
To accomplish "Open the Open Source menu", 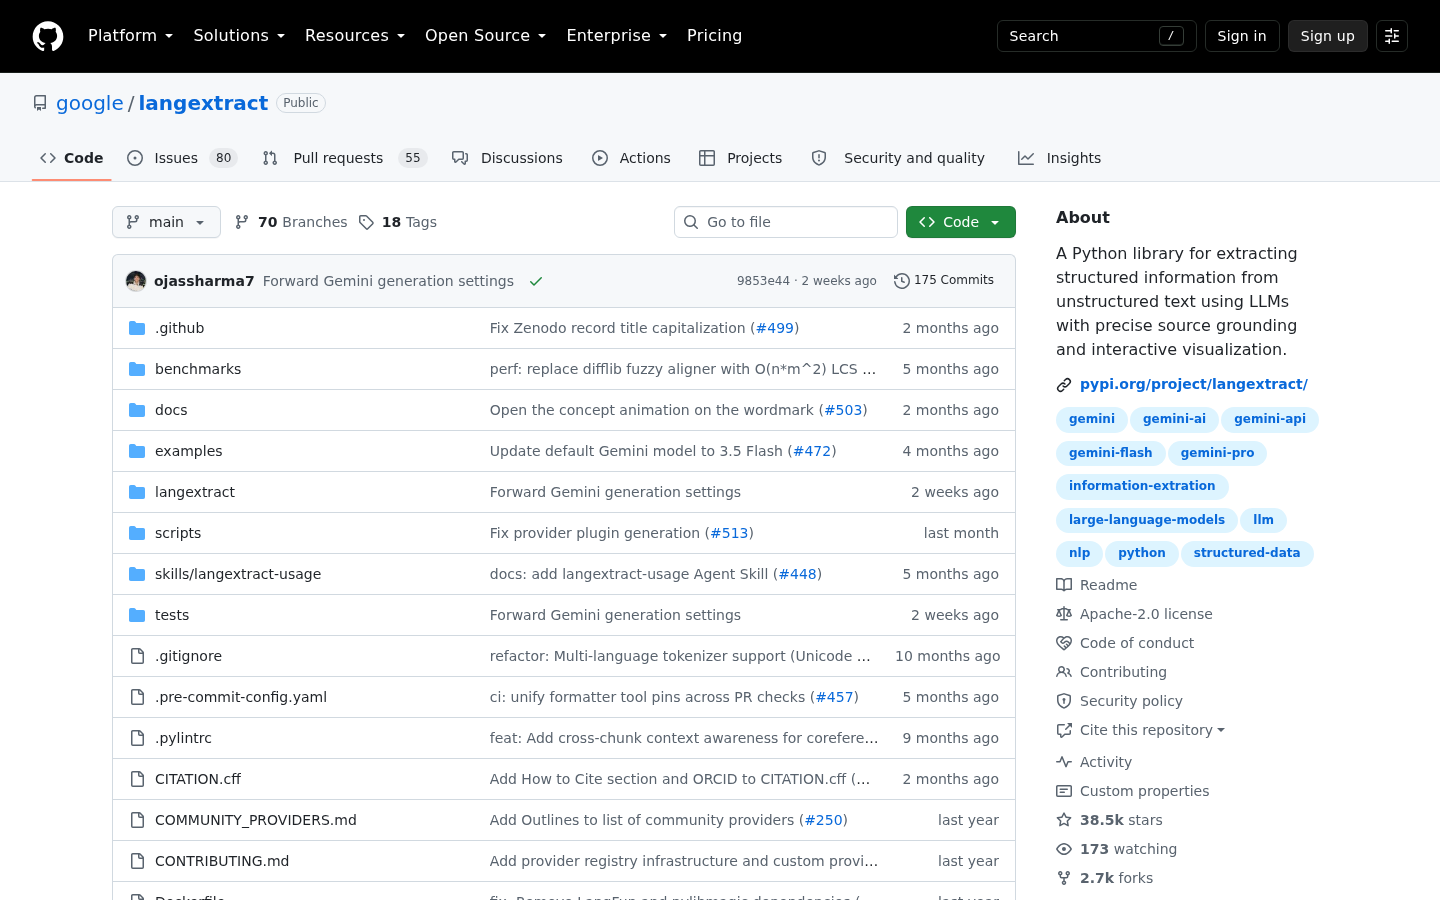I will click(486, 36).
